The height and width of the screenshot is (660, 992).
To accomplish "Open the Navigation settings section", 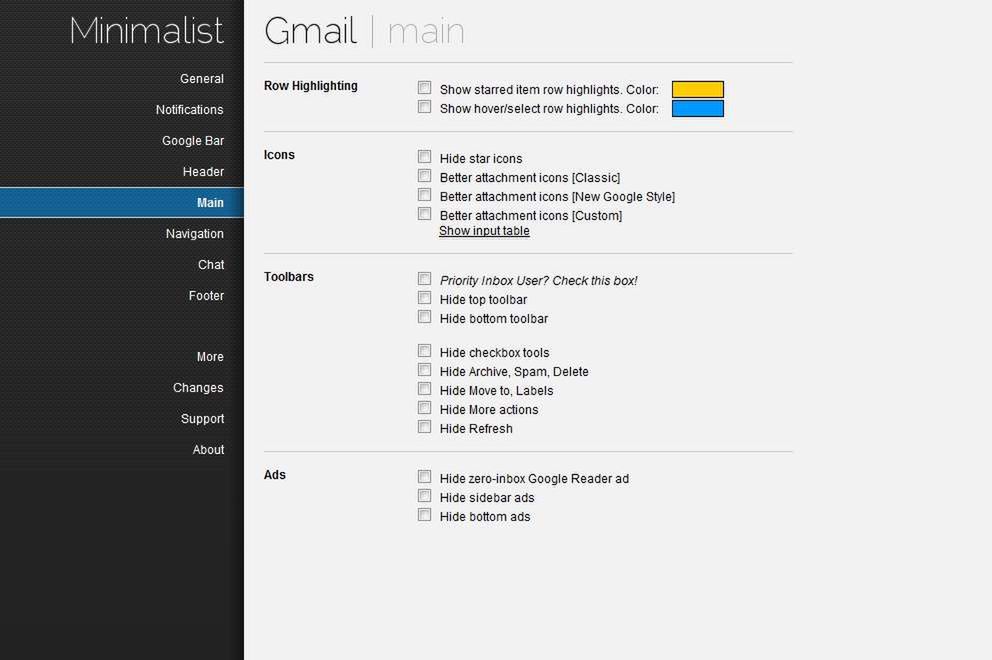I will click(x=194, y=233).
